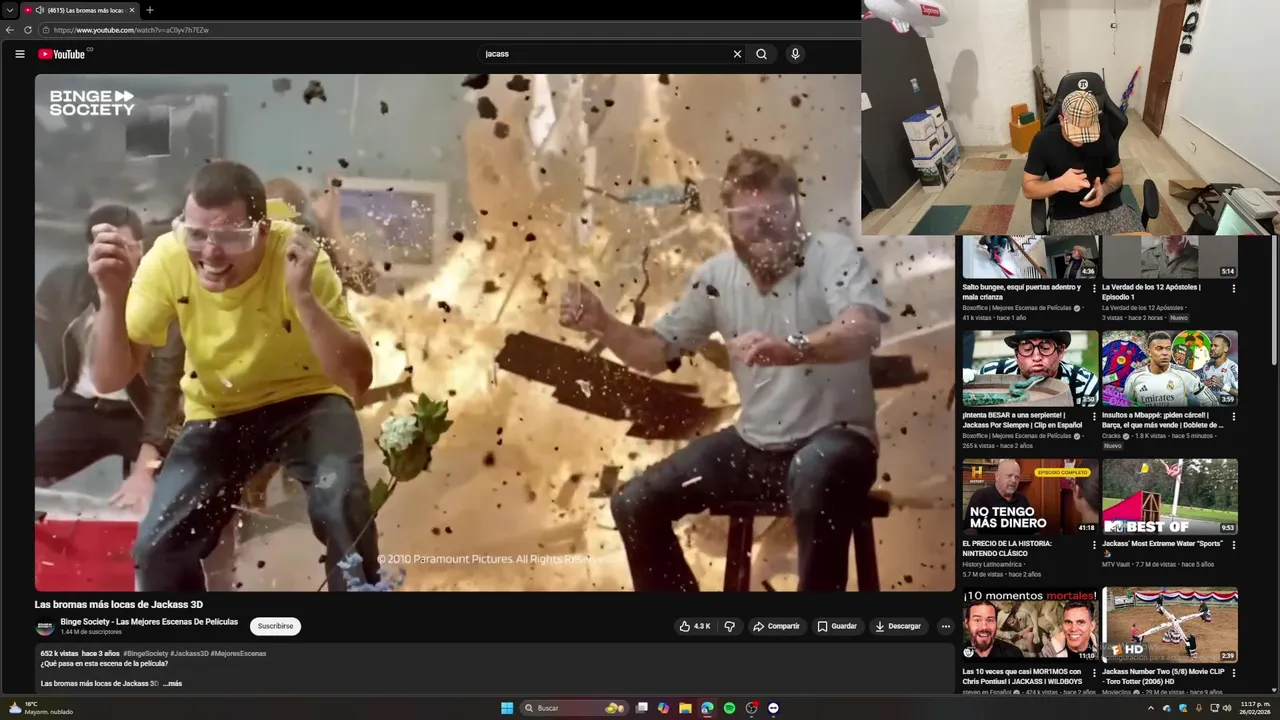
Task: Open the NO TENGO MÁS DINERO thumbnail
Action: [x=1030, y=496]
